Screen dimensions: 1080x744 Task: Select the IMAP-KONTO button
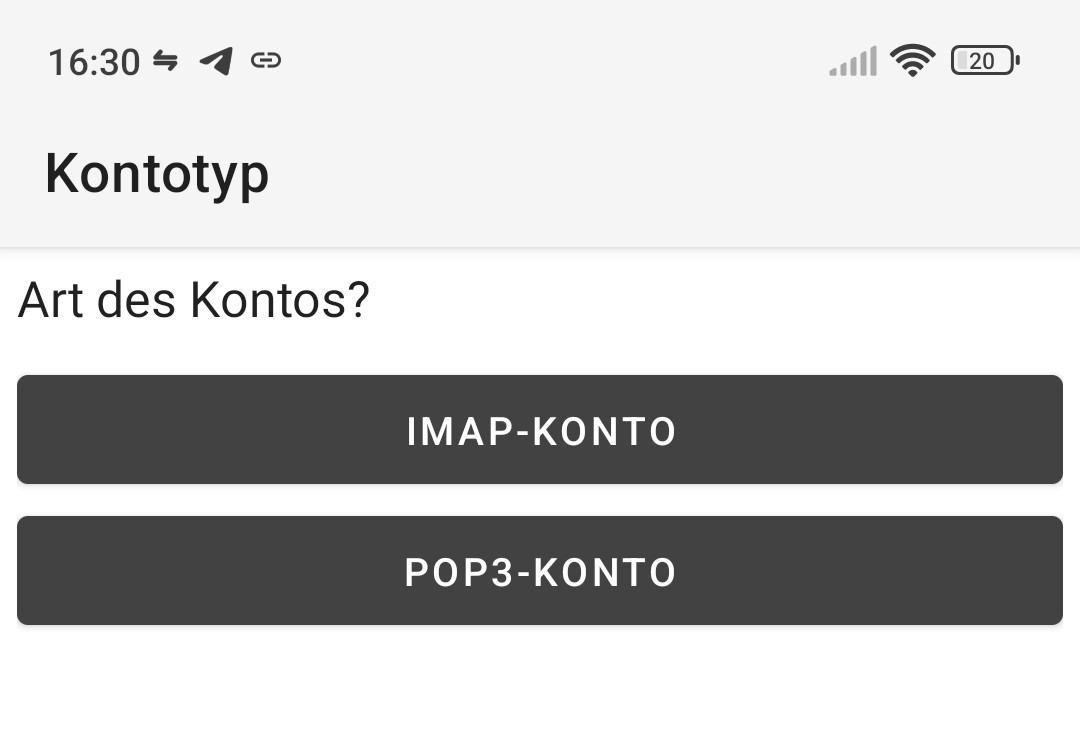coord(540,430)
